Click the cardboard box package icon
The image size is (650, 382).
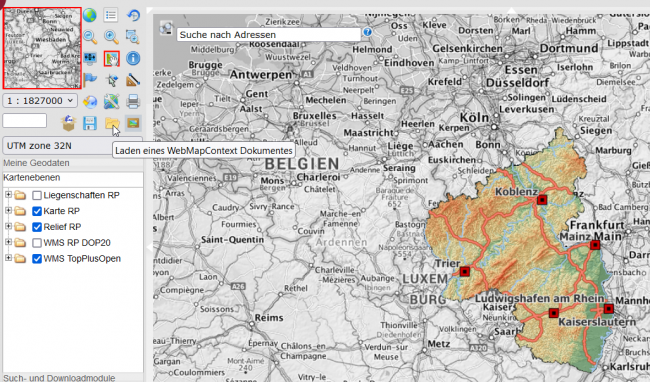point(68,123)
